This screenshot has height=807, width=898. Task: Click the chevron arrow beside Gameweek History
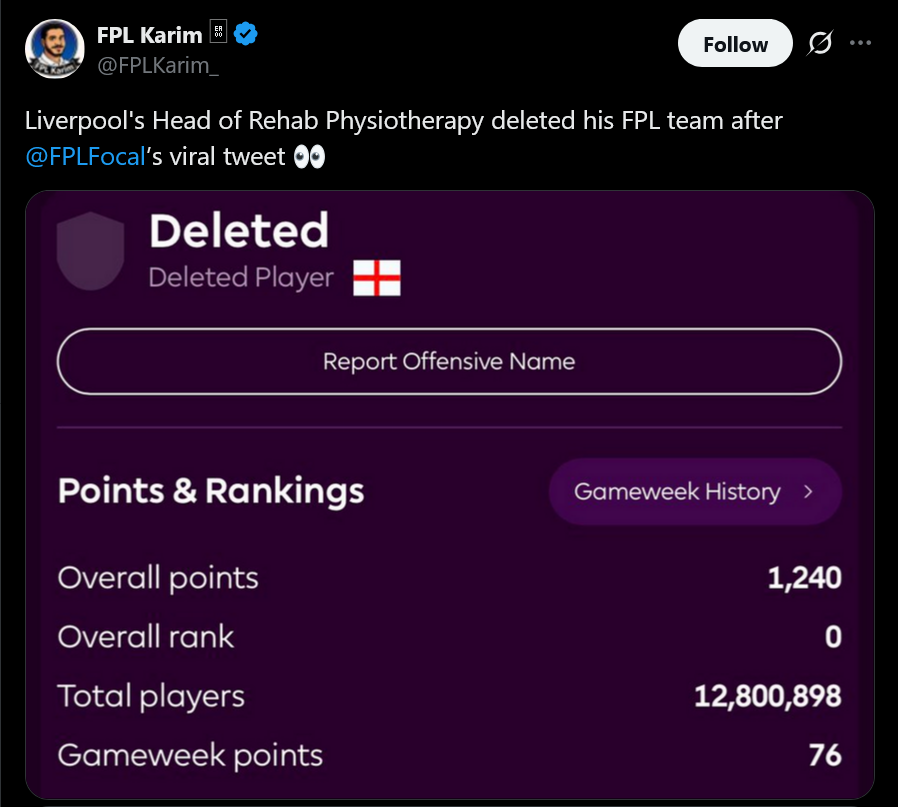(808, 492)
